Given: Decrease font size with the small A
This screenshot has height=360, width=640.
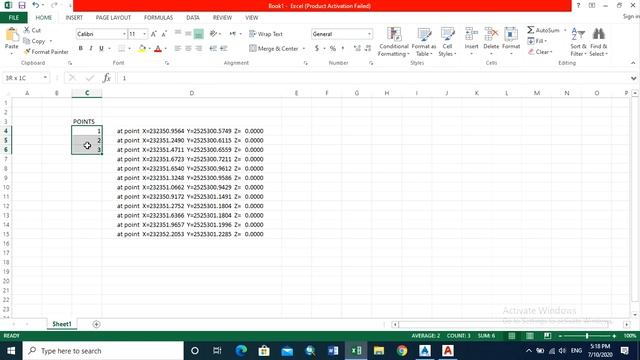Looking at the screenshot, I should tap(164, 34).
